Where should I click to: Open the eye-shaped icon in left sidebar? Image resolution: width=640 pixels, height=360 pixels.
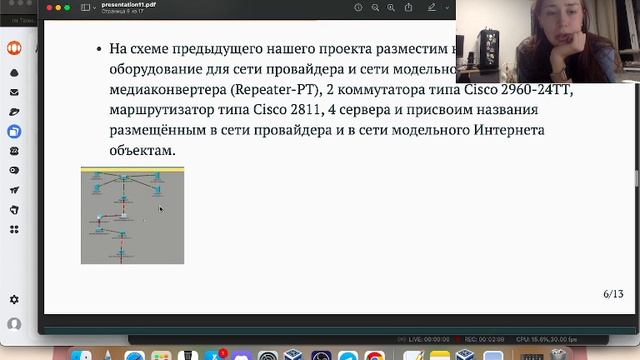point(14,170)
